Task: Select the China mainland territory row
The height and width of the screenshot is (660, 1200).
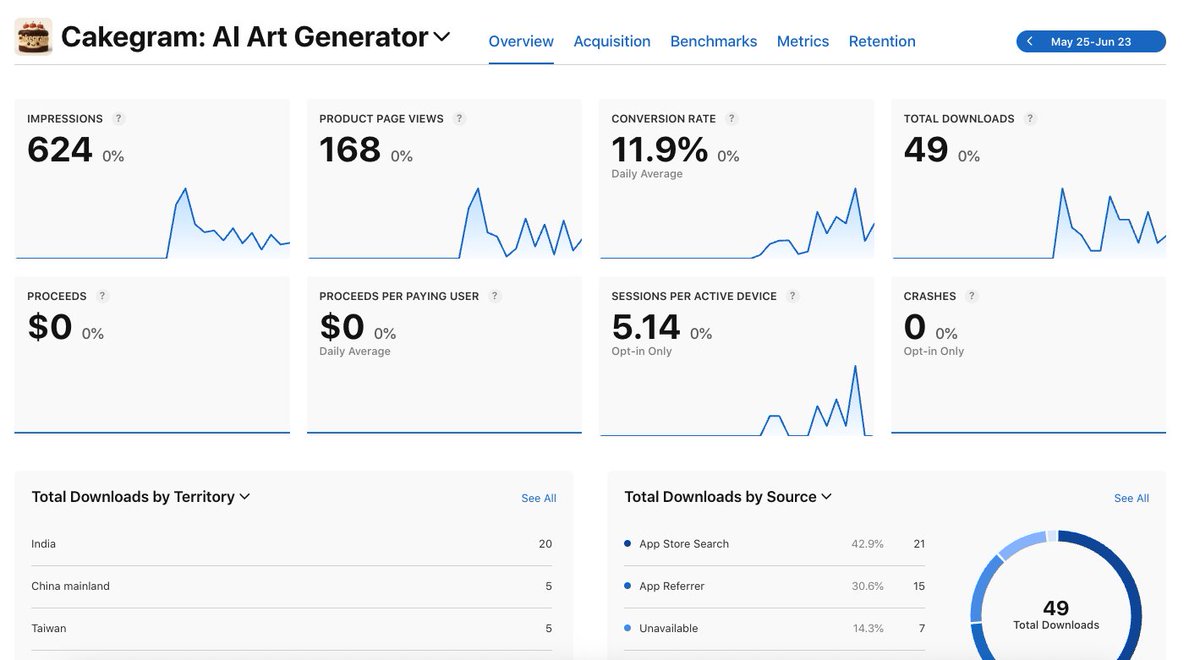Action: (x=291, y=586)
